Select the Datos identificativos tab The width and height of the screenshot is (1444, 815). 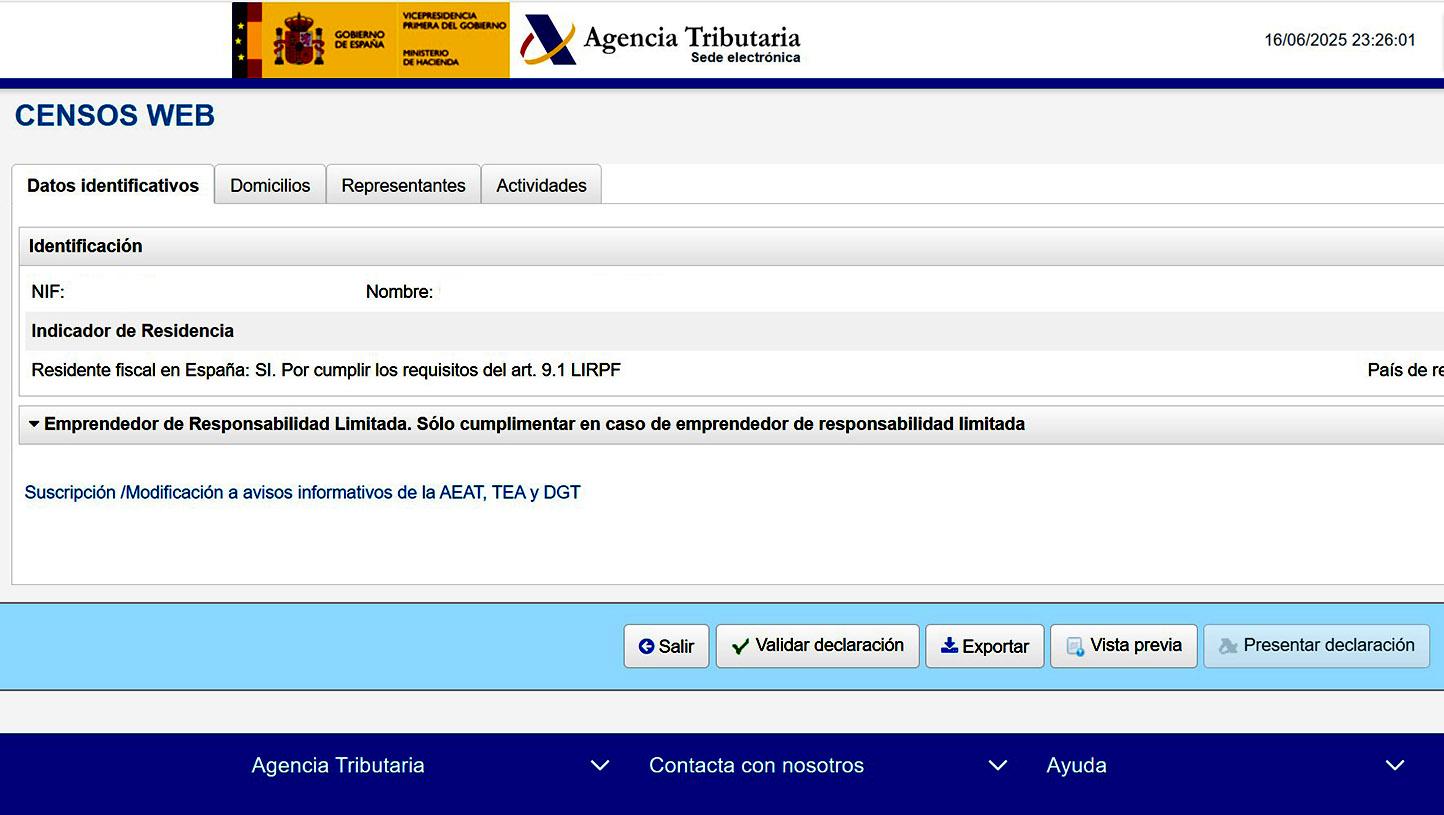[x=113, y=185]
